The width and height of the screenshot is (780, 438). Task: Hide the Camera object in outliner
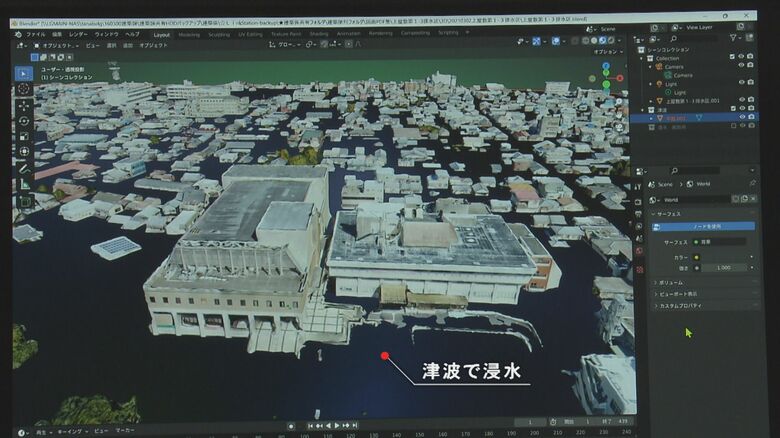coord(741,66)
